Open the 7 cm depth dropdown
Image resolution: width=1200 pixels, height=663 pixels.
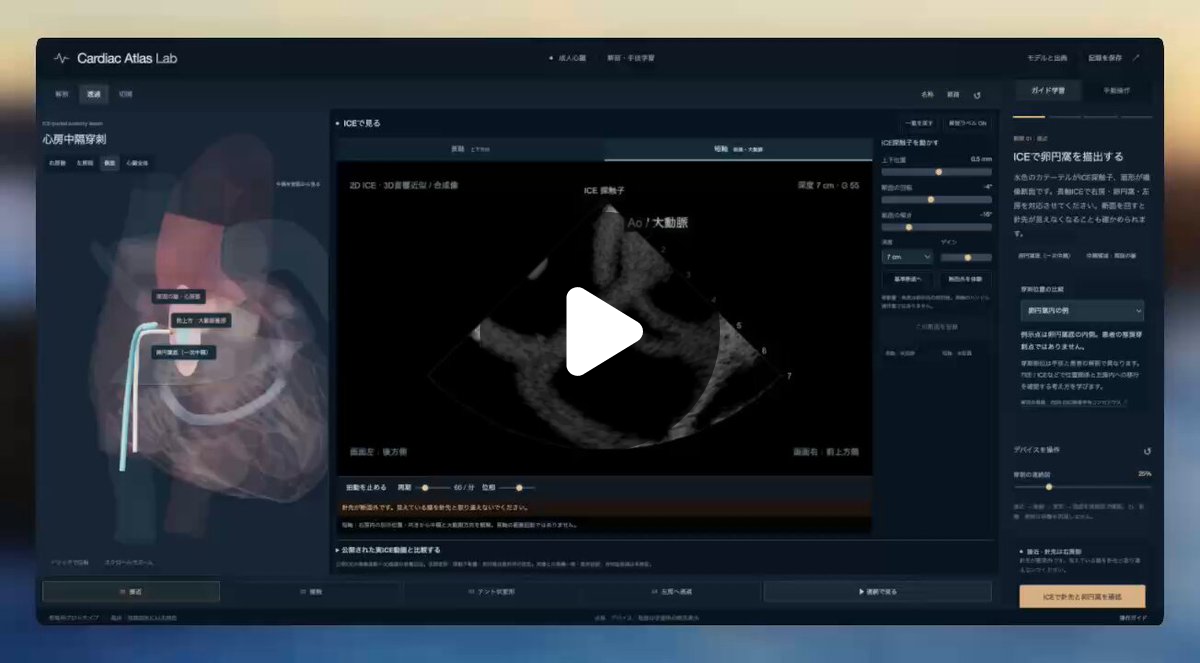906,257
